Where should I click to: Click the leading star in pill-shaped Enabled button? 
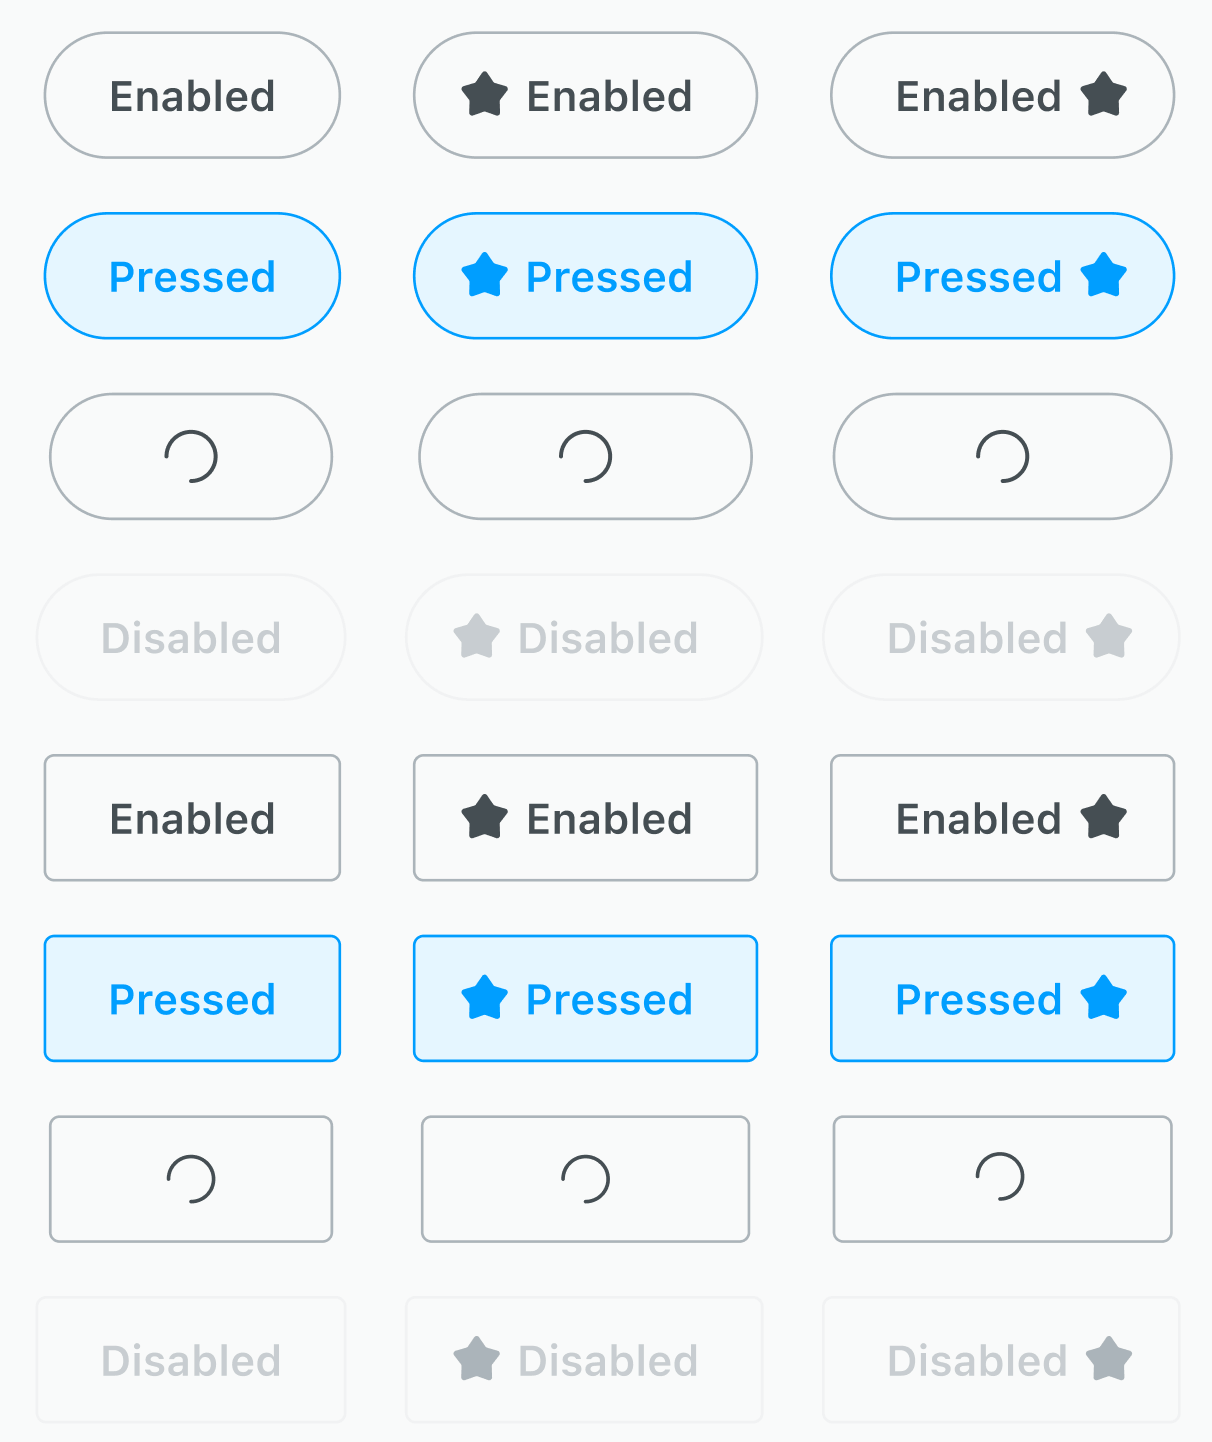485,95
